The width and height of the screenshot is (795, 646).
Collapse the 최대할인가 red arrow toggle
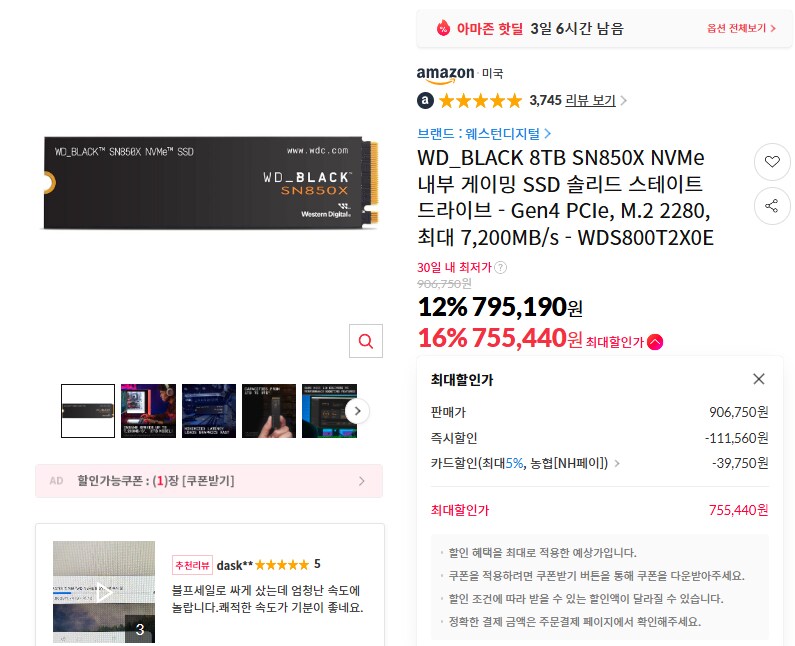(x=655, y=342)
